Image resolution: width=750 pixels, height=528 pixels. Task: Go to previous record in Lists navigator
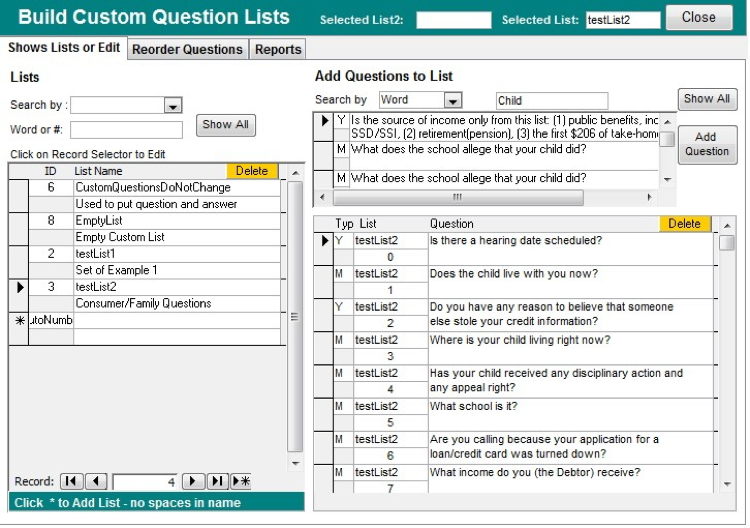click(x=96, y=481)
